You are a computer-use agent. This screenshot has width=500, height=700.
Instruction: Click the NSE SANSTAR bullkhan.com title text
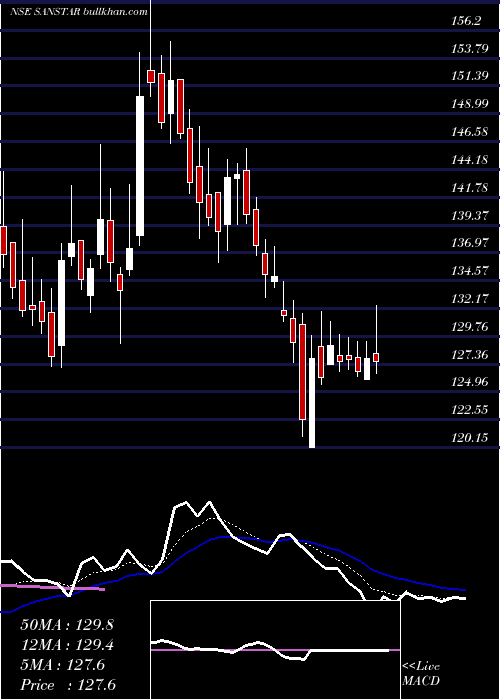coord(79,12)
